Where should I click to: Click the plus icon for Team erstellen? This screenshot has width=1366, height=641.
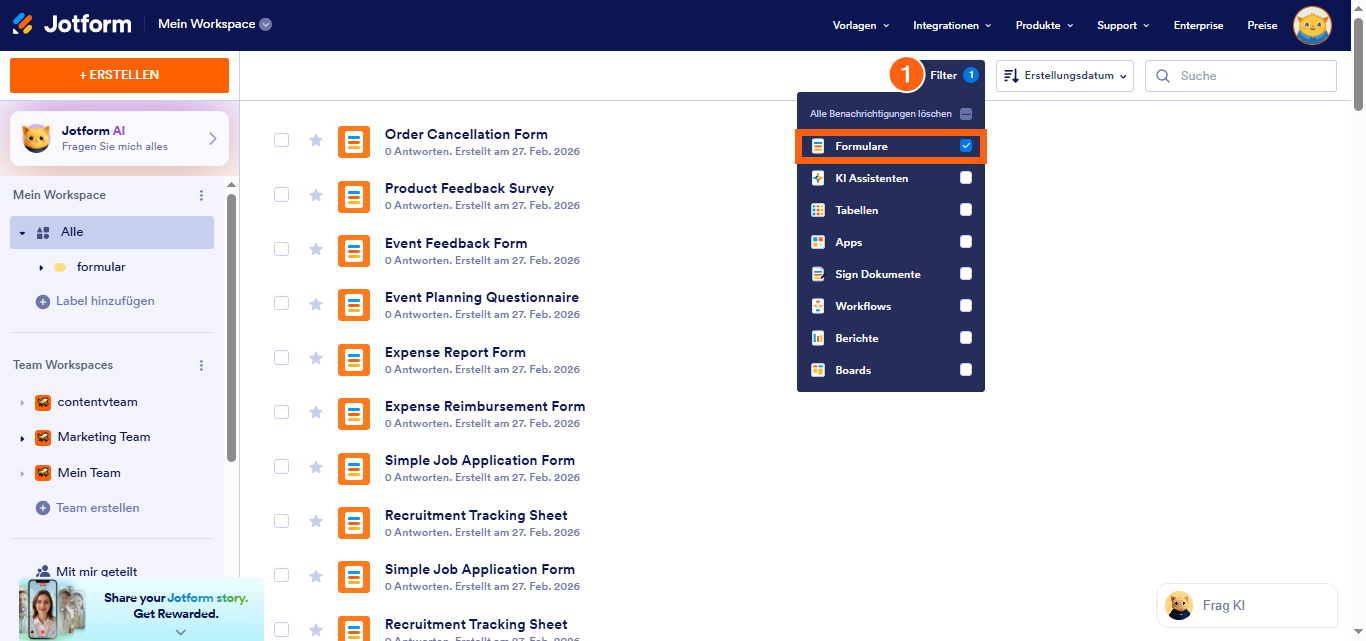pyautogui.click(x=43, y=508)
